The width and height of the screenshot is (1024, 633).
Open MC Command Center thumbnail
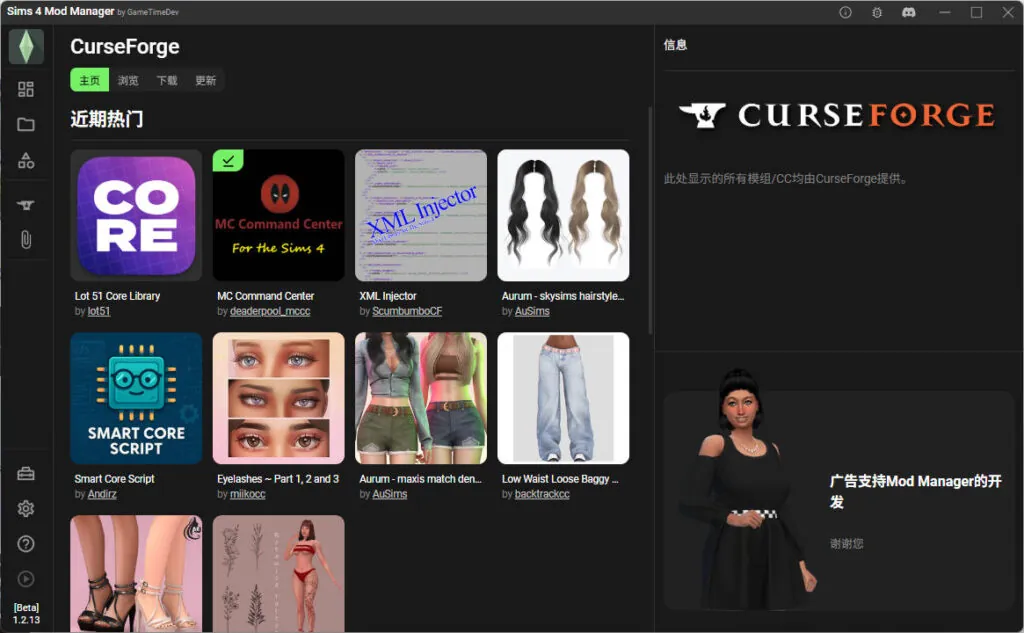click(278, 215)
